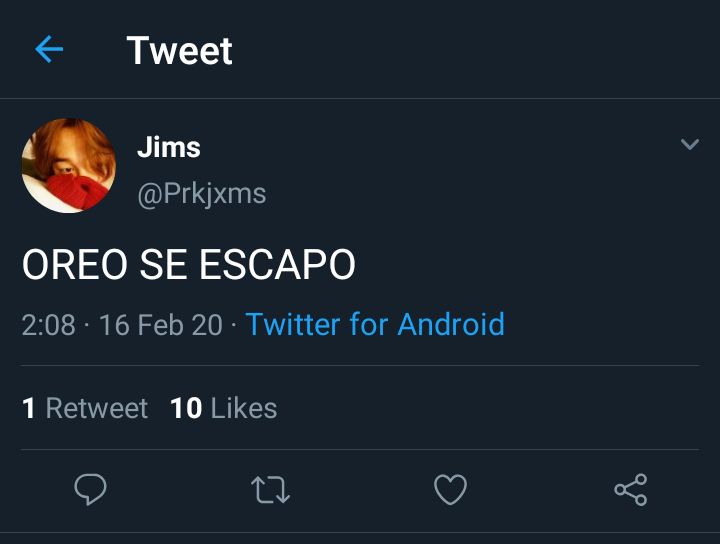The width and height of the screenshot is (720, 544).
Task: Click the word Android in the source link
Action: pos(451,324)
